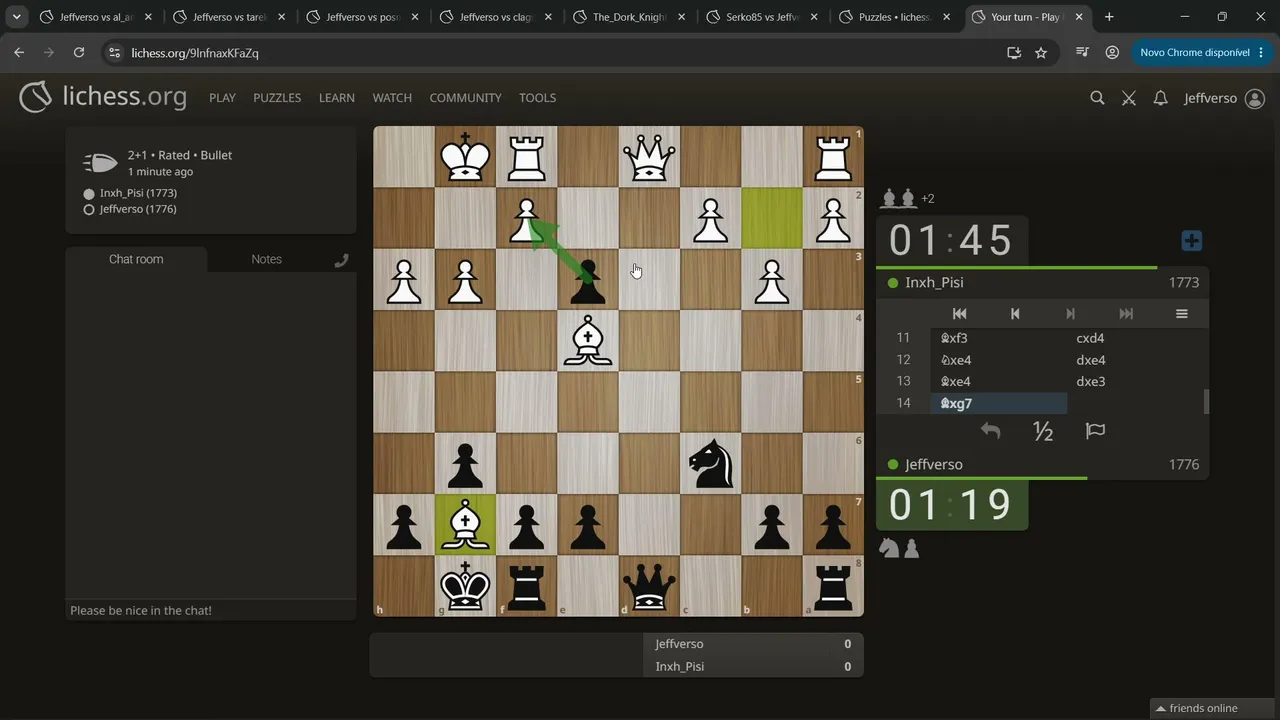Resign using the flag icon

click(x=1095, y=431)
